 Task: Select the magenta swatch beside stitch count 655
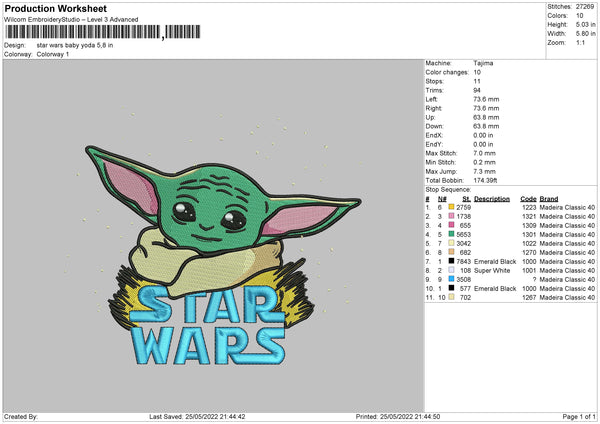click(x=451, y=225)
